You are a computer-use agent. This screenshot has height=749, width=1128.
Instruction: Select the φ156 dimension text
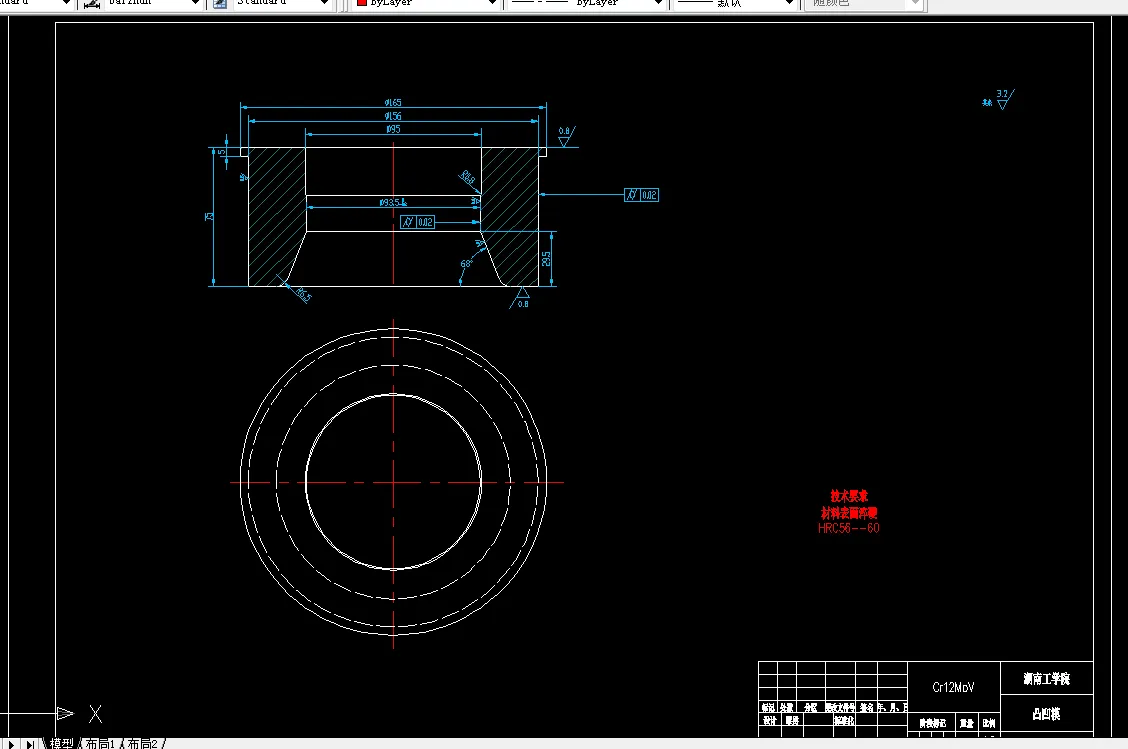point(393,116)
